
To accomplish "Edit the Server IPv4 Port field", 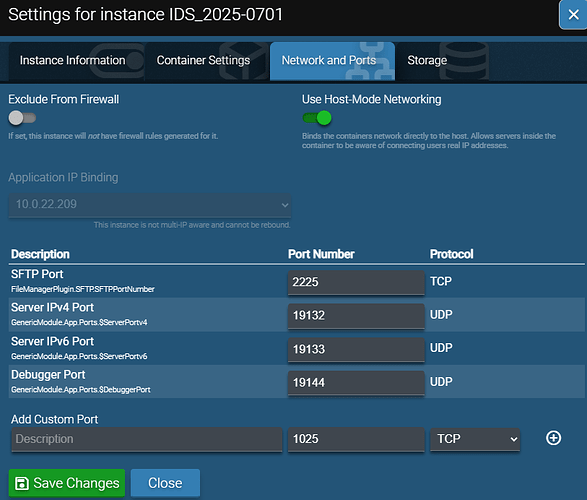I will click(x=356, y=315).
